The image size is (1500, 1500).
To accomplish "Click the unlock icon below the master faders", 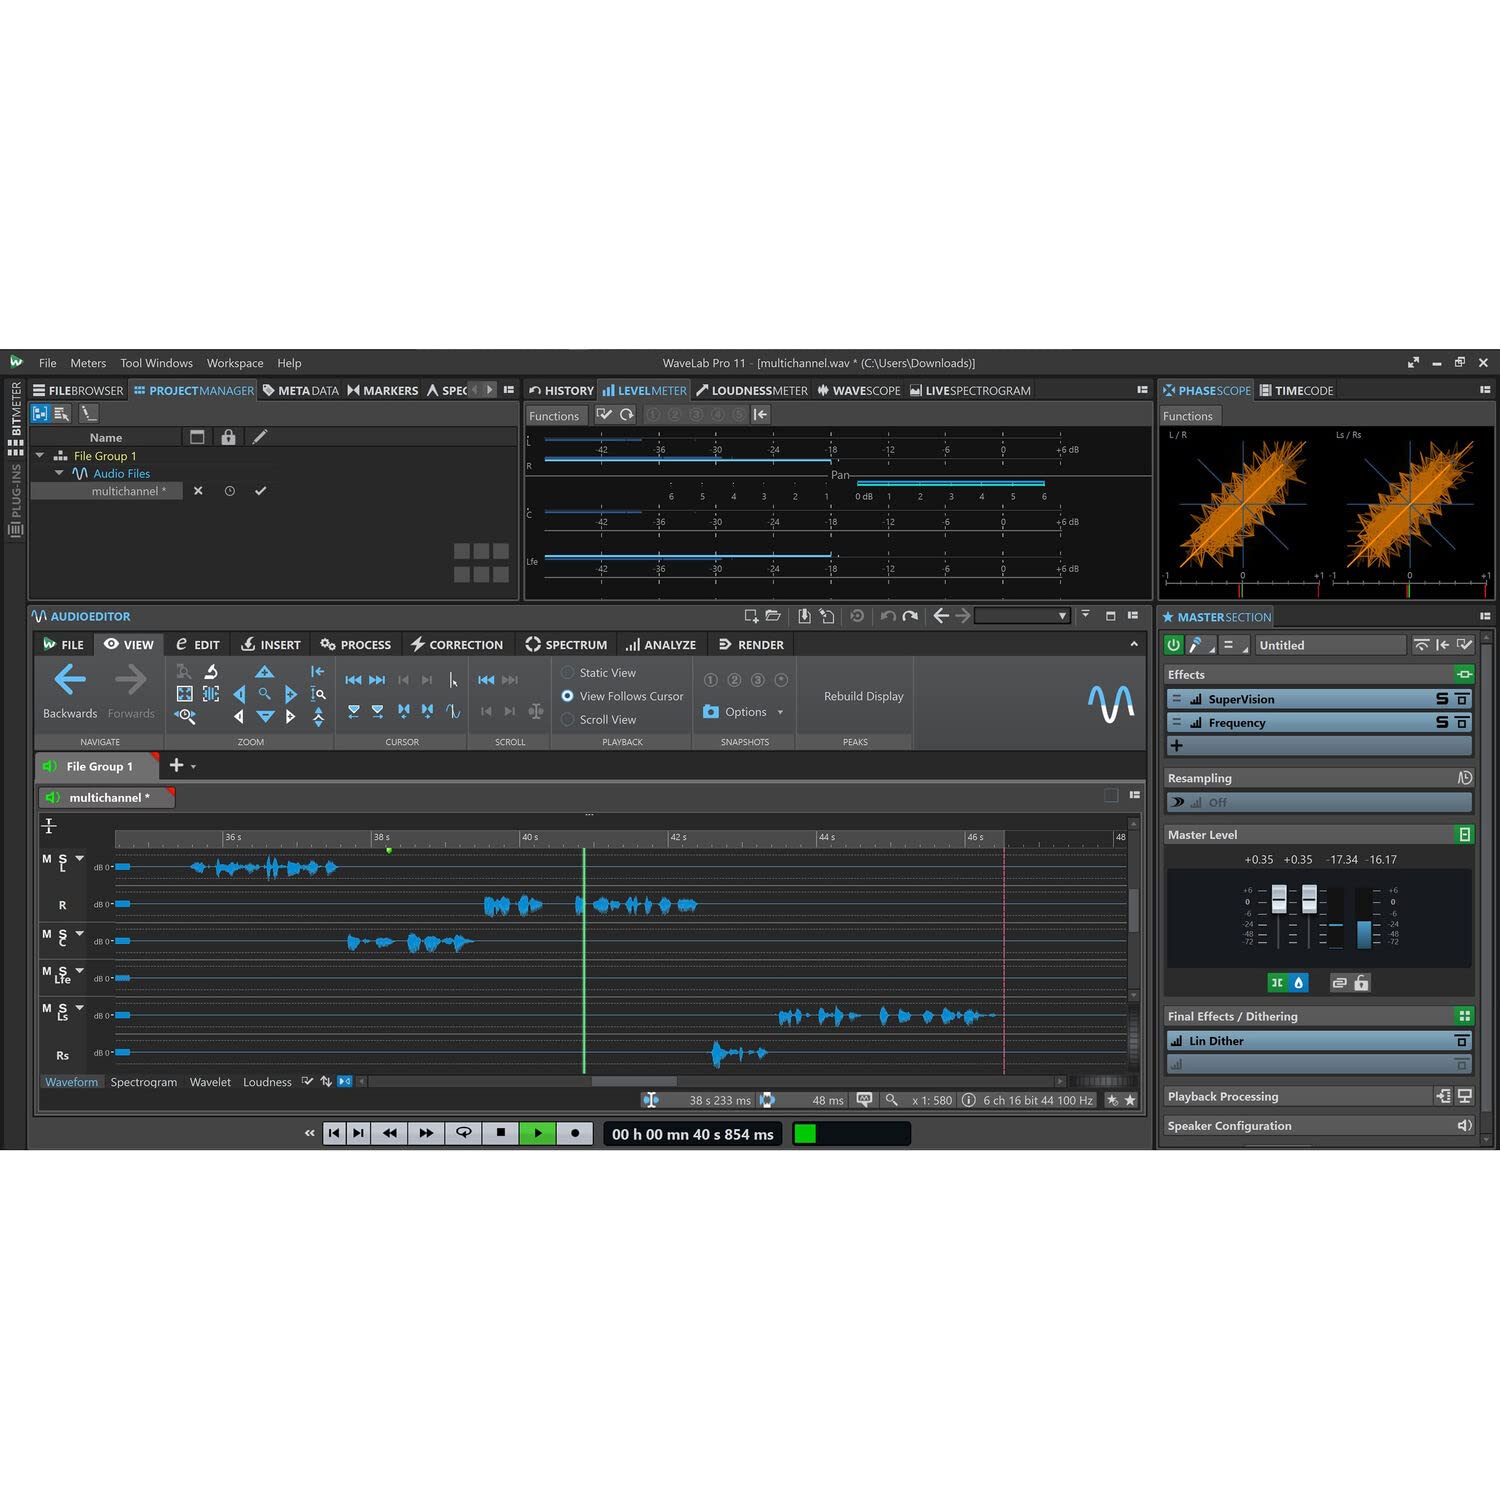I will coord(1362,983).
